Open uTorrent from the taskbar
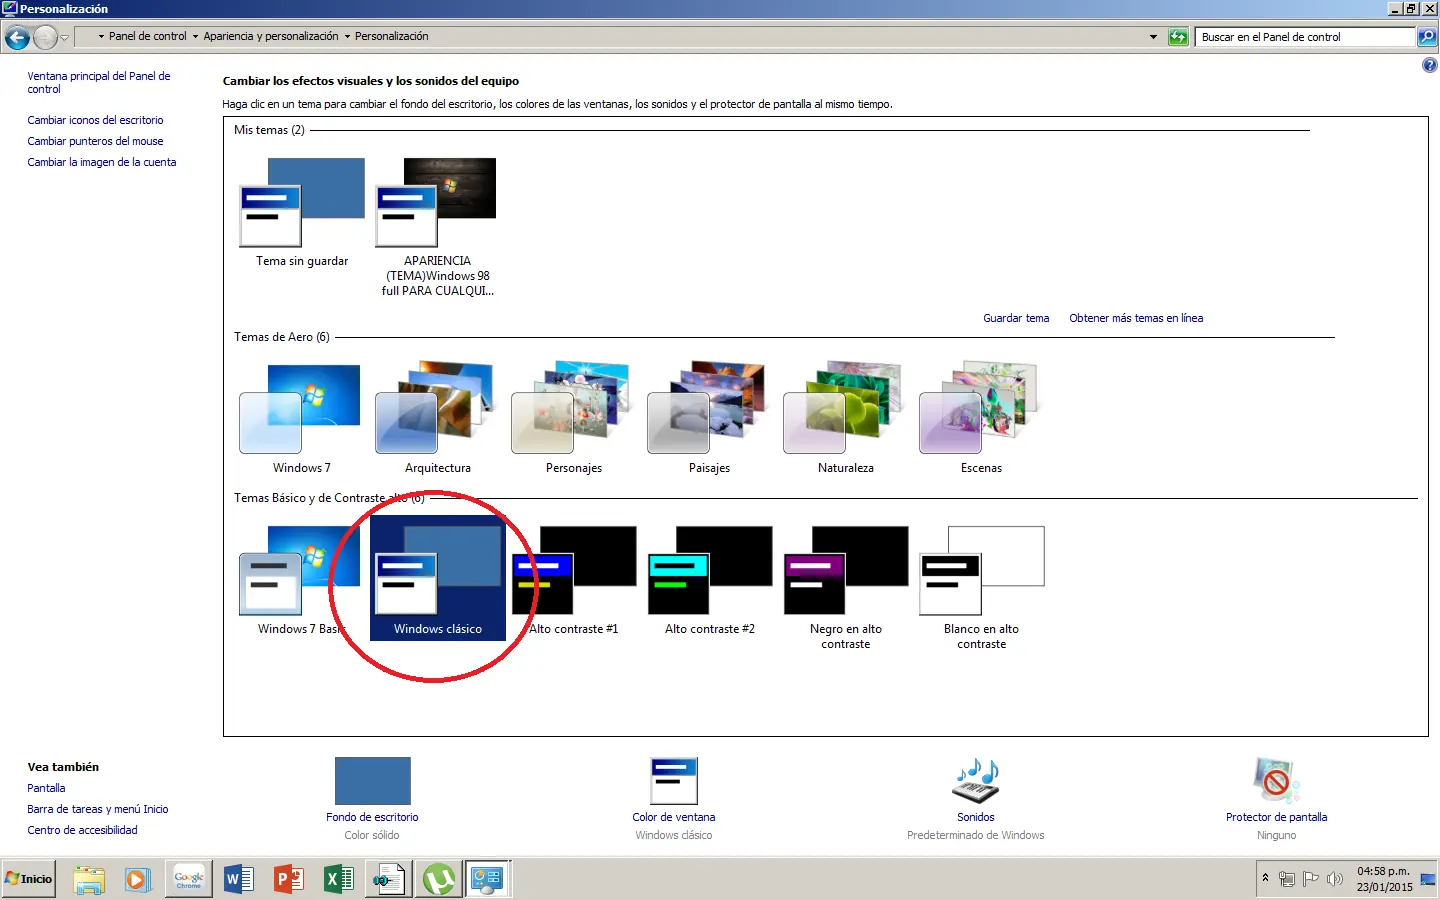The image size is (1440, 900). 438,879
